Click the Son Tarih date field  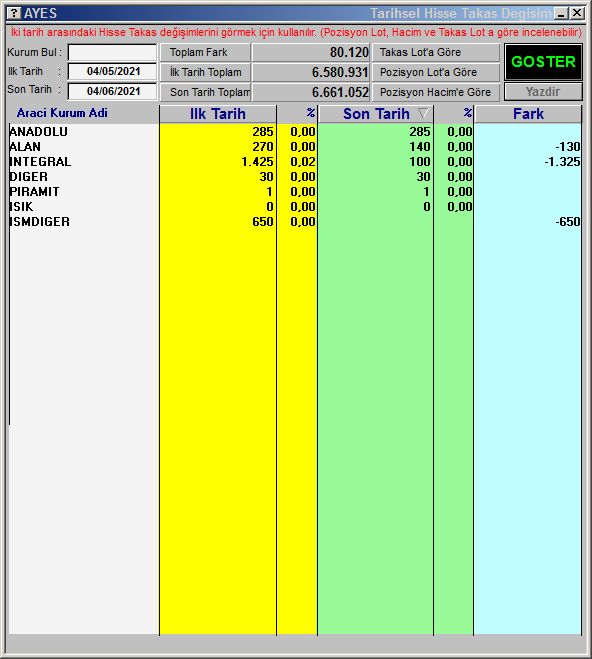click(112, 91)
